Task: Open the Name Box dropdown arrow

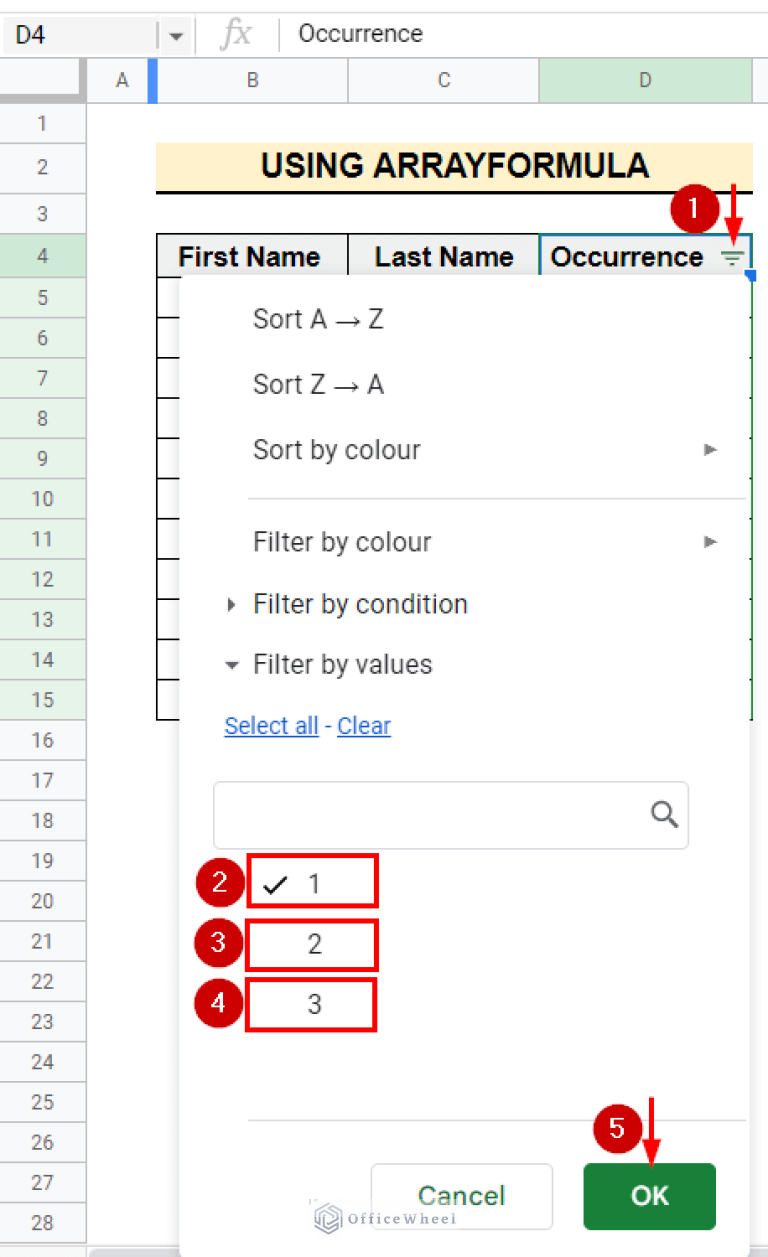Action: click(x=177, y=33)
